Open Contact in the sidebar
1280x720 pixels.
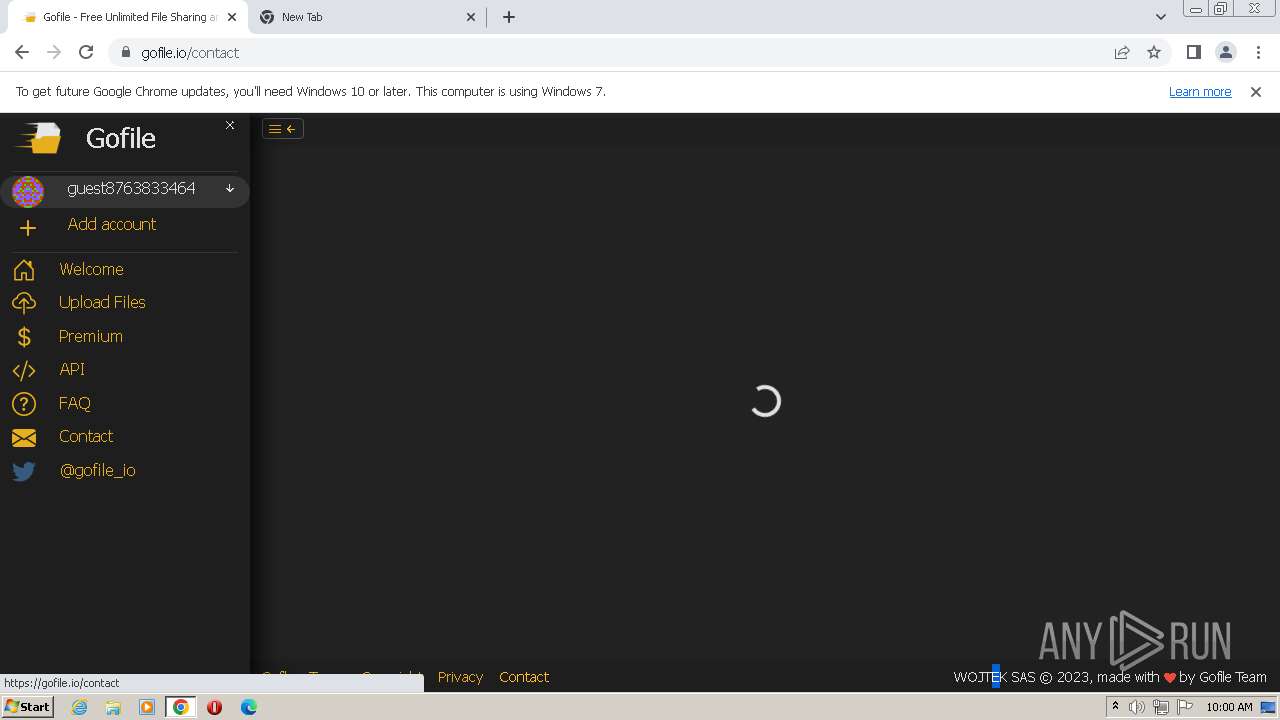tap(86, 436)
